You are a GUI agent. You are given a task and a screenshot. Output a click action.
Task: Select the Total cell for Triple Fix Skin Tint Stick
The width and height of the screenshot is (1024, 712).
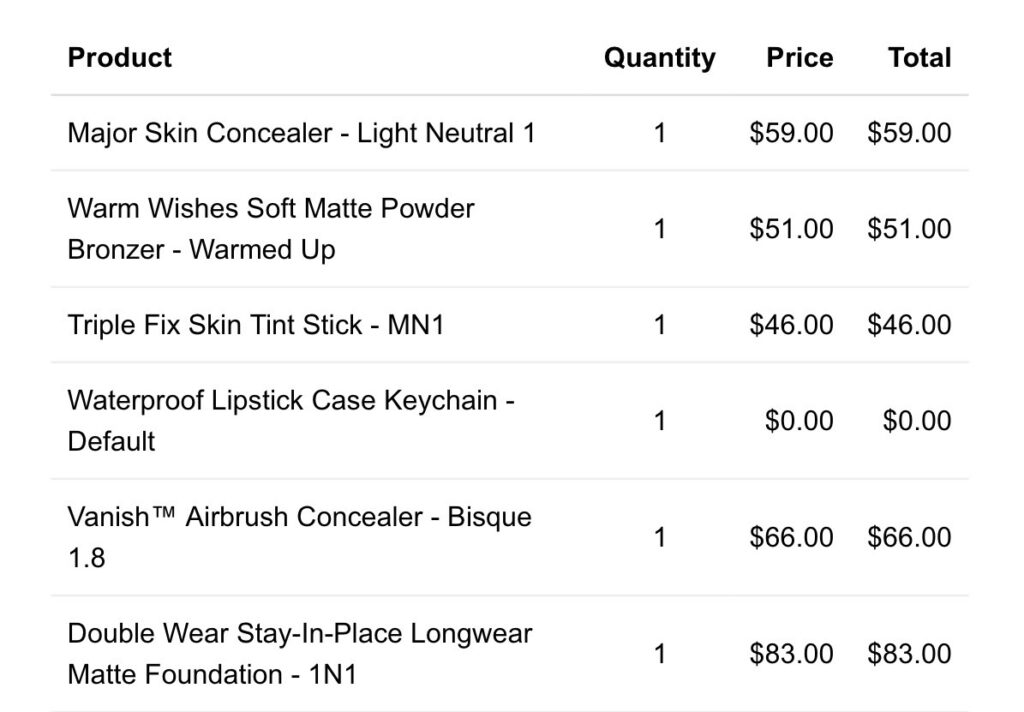tap(909, 325)
